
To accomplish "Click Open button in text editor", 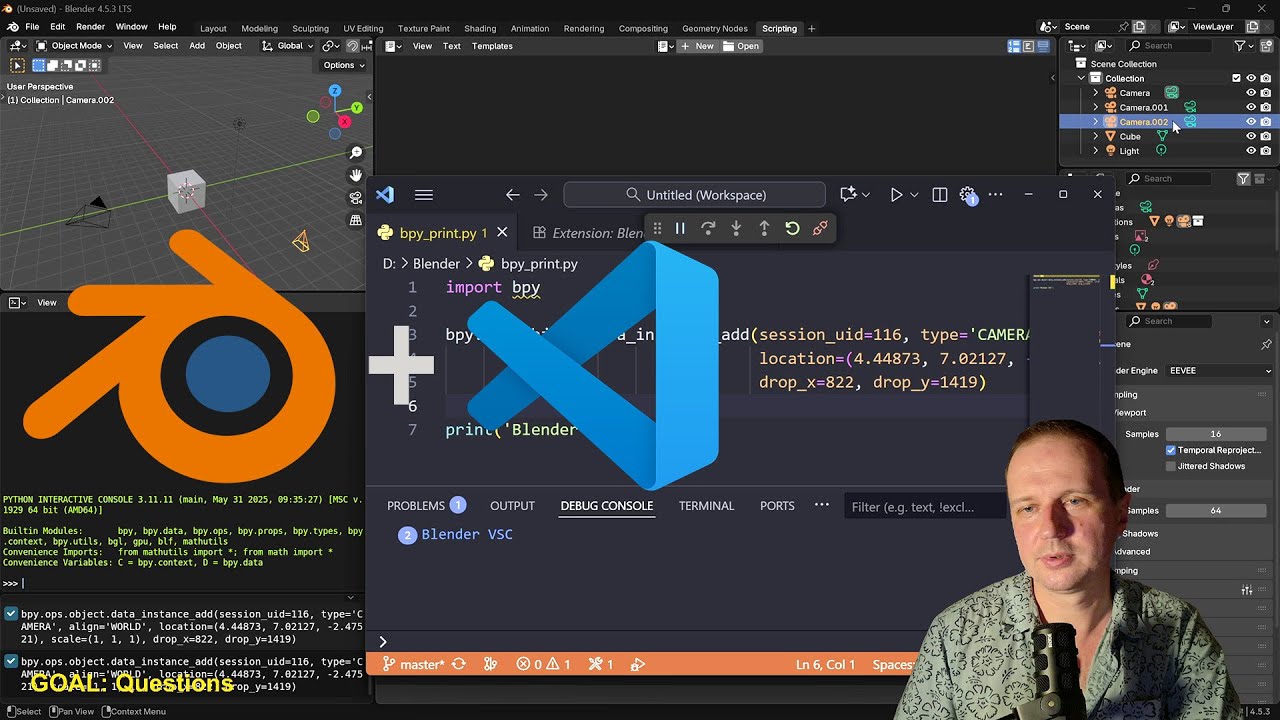I will pos(741,46).
